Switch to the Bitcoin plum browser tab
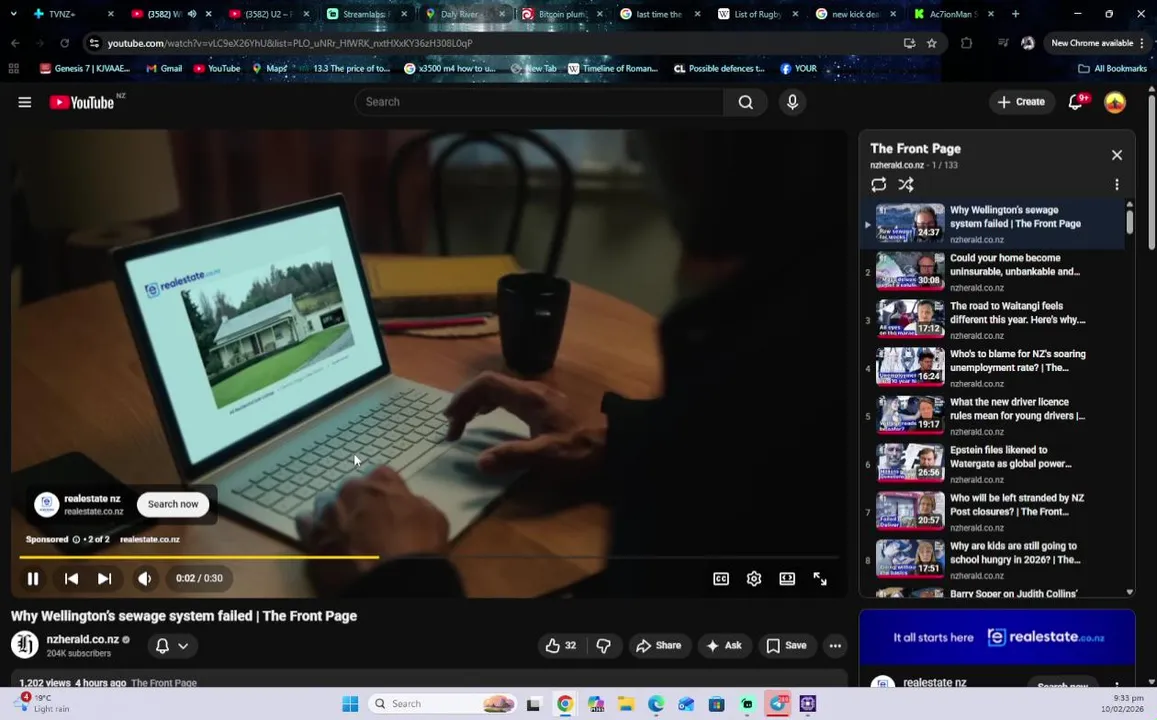 pos(562,14)
